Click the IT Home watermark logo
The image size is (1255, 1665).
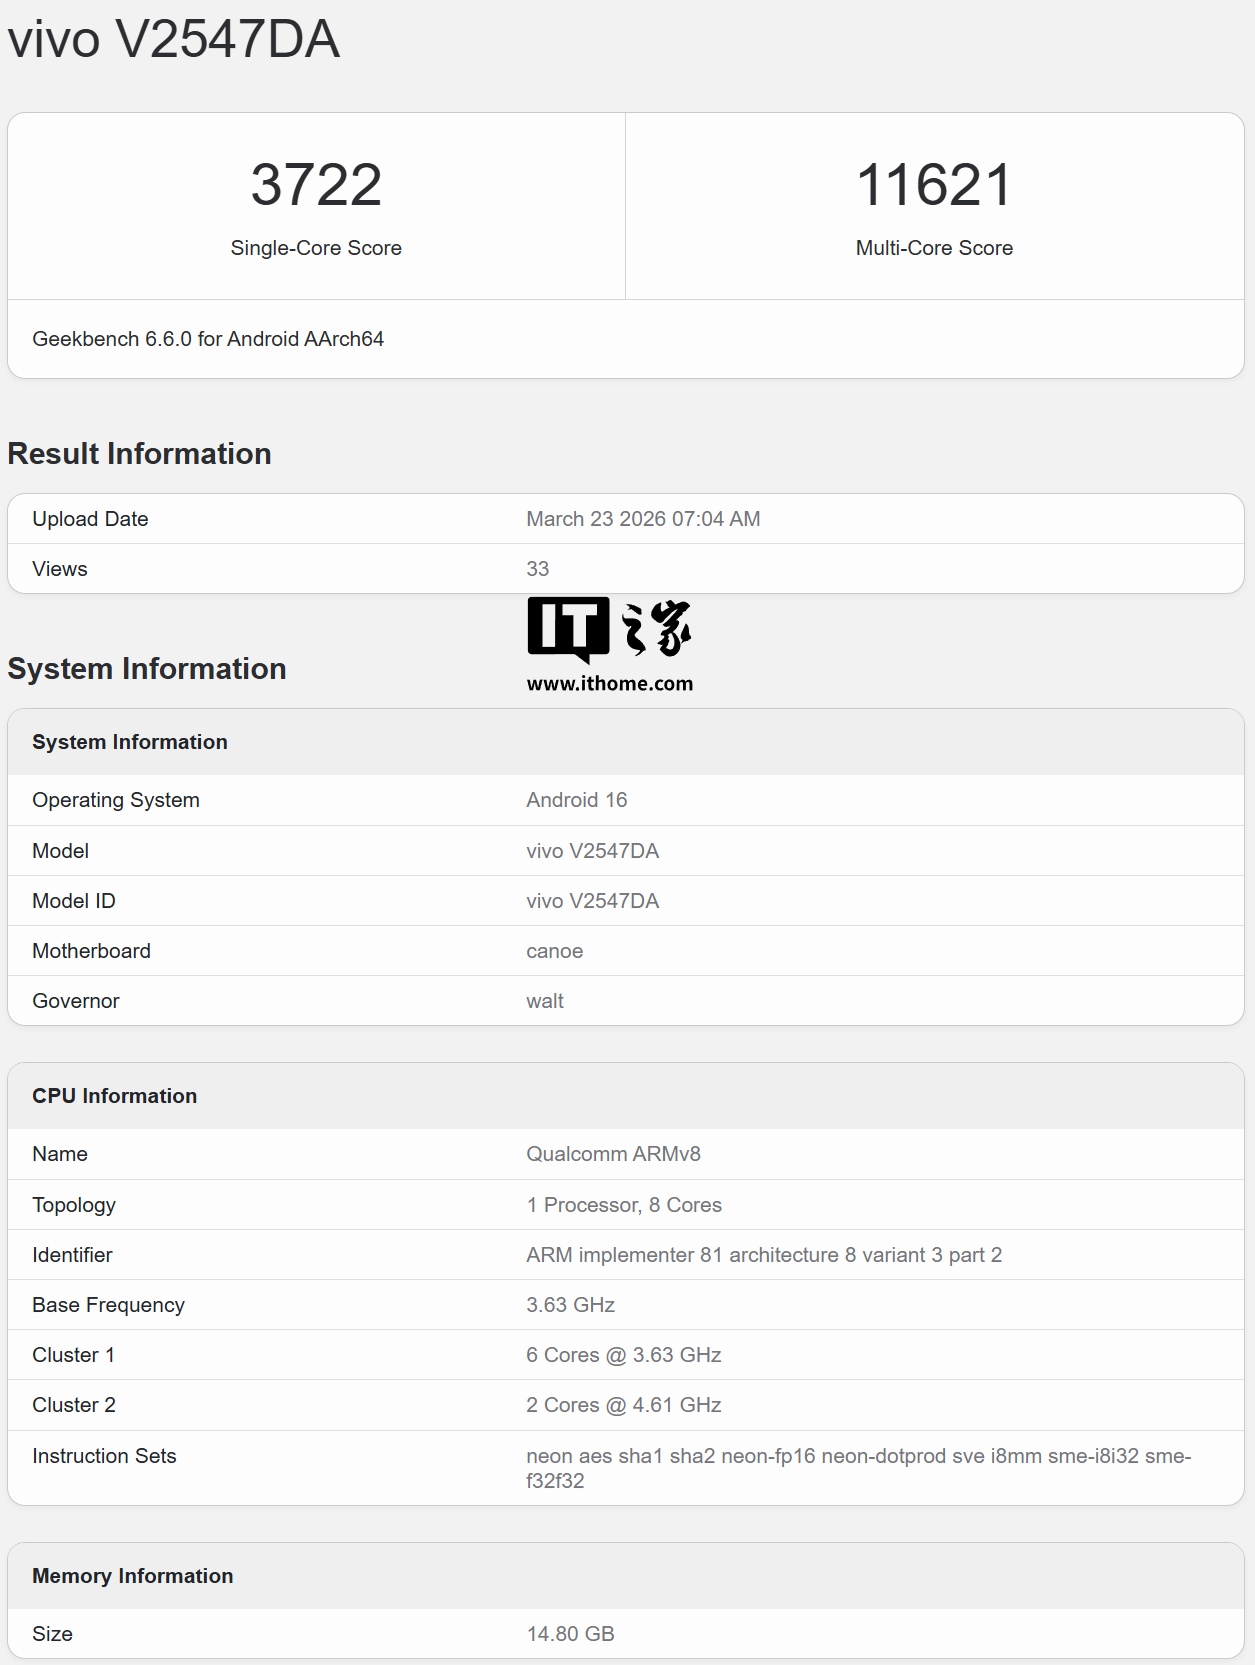(x=609, y=629)
